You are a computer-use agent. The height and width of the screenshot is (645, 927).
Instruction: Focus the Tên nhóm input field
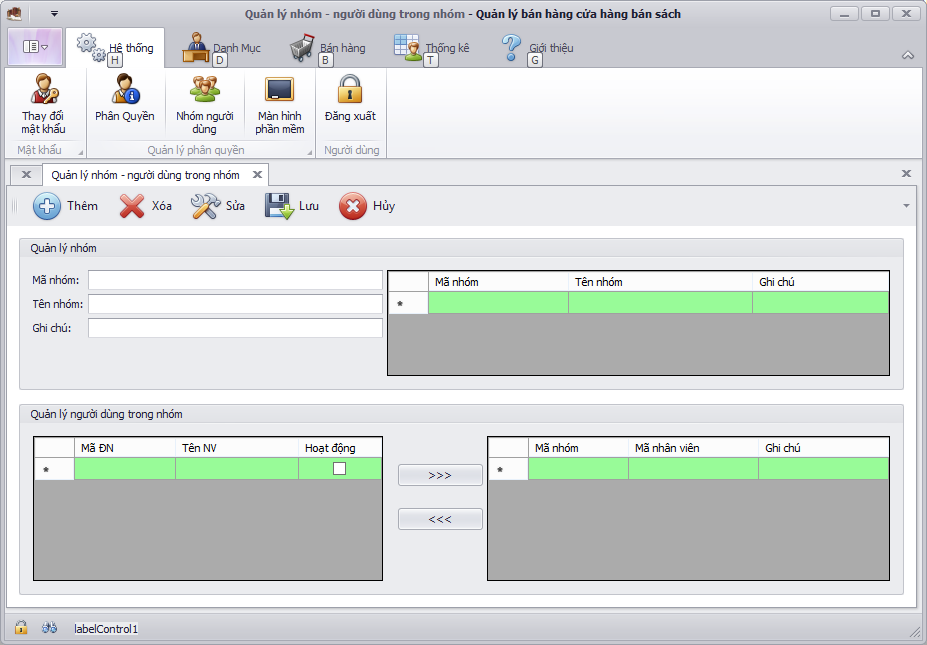click(x=235, y=304)
